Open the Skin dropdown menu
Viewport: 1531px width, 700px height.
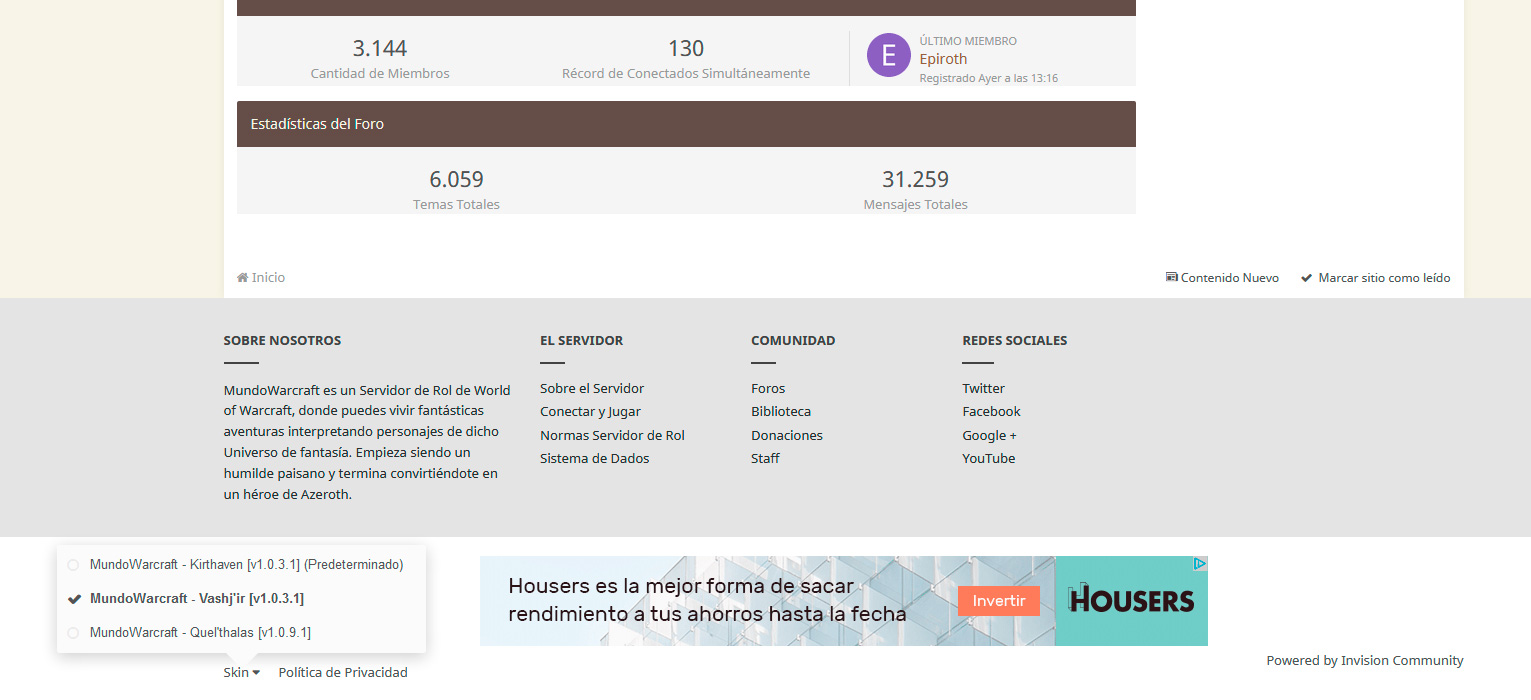point(241,673)
